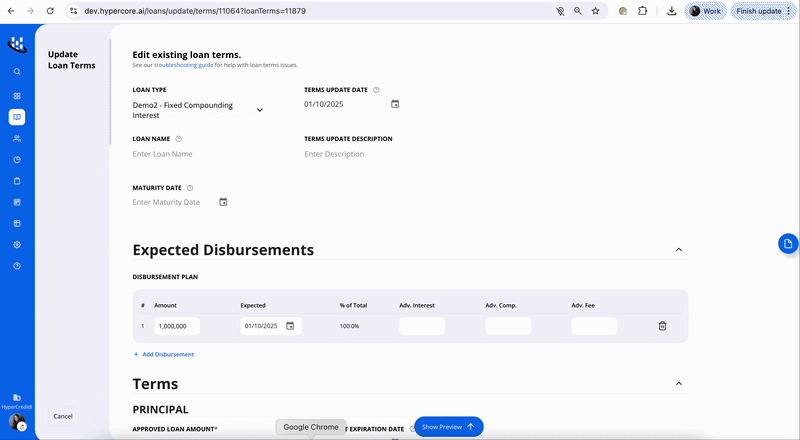Click the Show Preview button
The height and width of the screenshot is (440, 800).
pyautogui.click(x=448, y=426)
